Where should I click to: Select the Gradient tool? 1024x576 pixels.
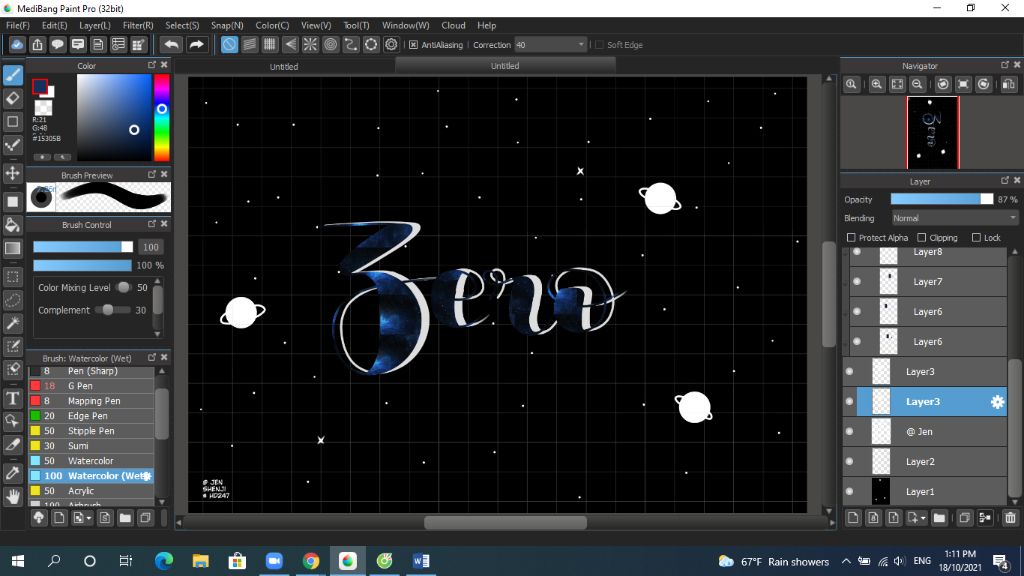click(13, 248)
